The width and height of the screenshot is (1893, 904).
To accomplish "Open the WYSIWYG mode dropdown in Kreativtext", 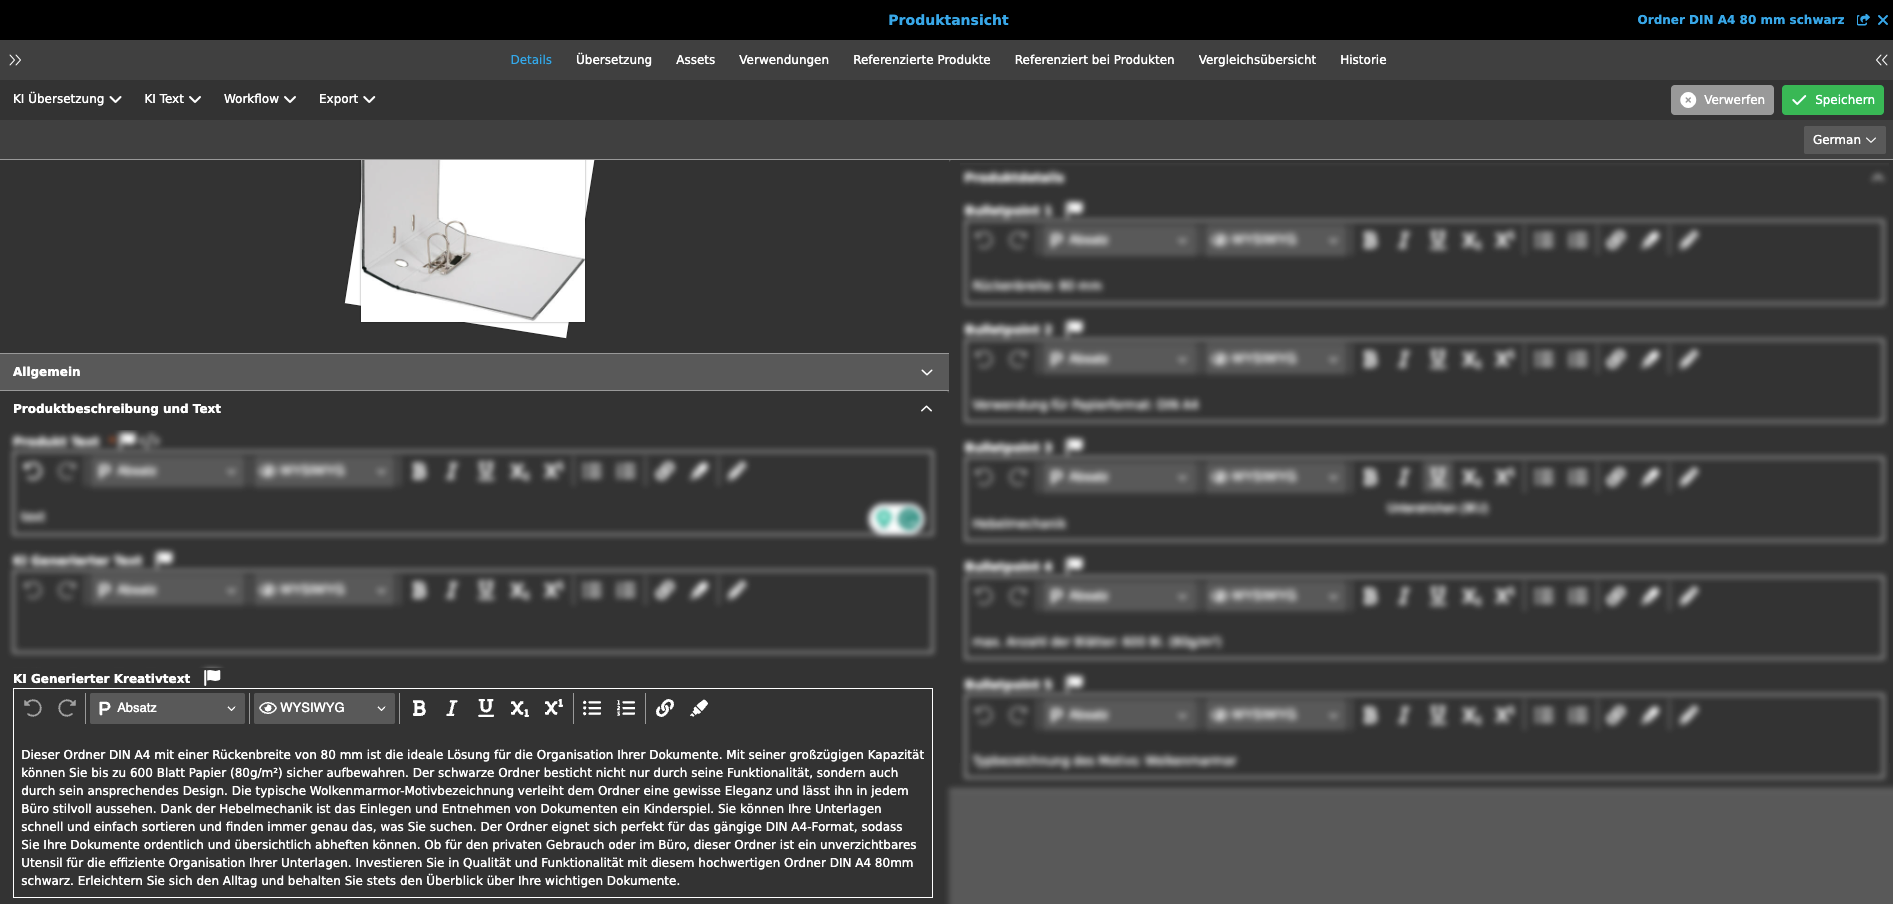I will [x=321, y=708].
